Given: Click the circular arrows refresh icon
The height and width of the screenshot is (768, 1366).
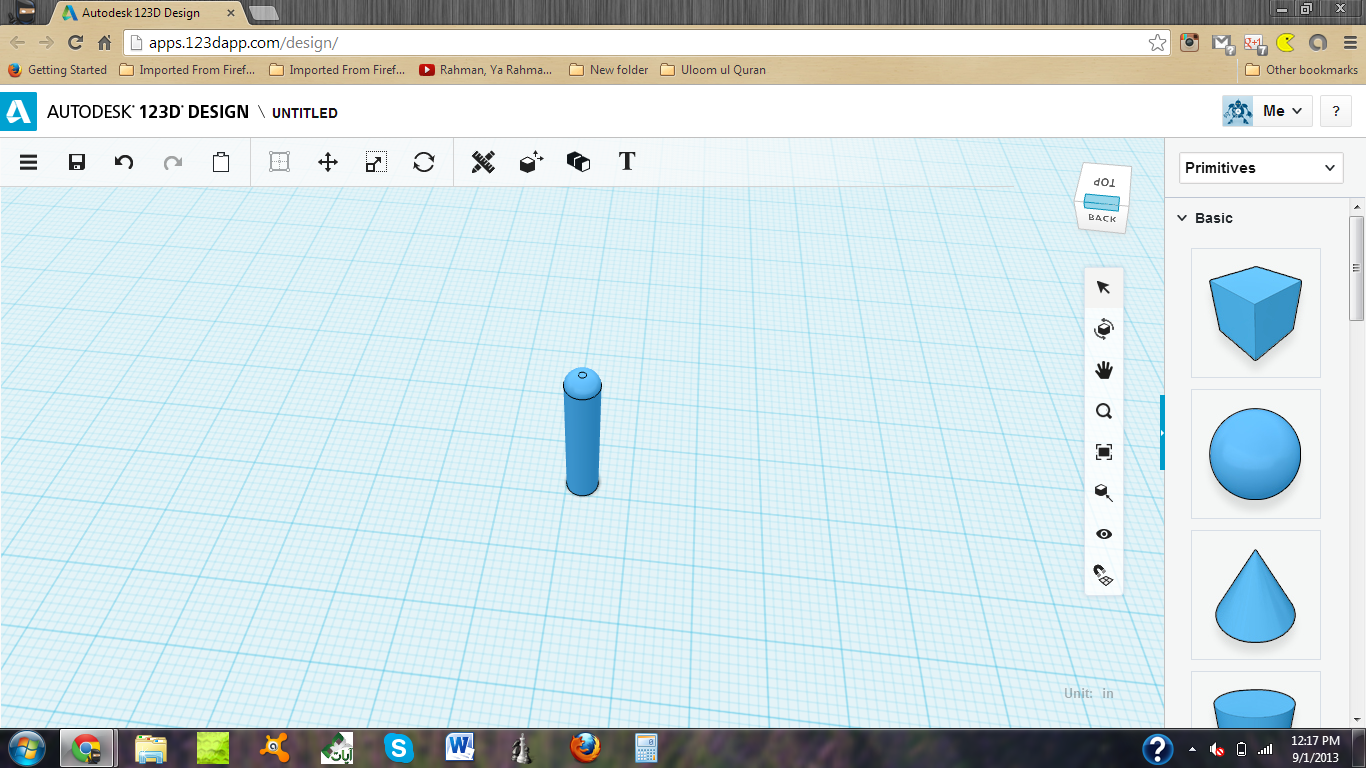Looking at the screenshot, I should [x=424, y=162].
